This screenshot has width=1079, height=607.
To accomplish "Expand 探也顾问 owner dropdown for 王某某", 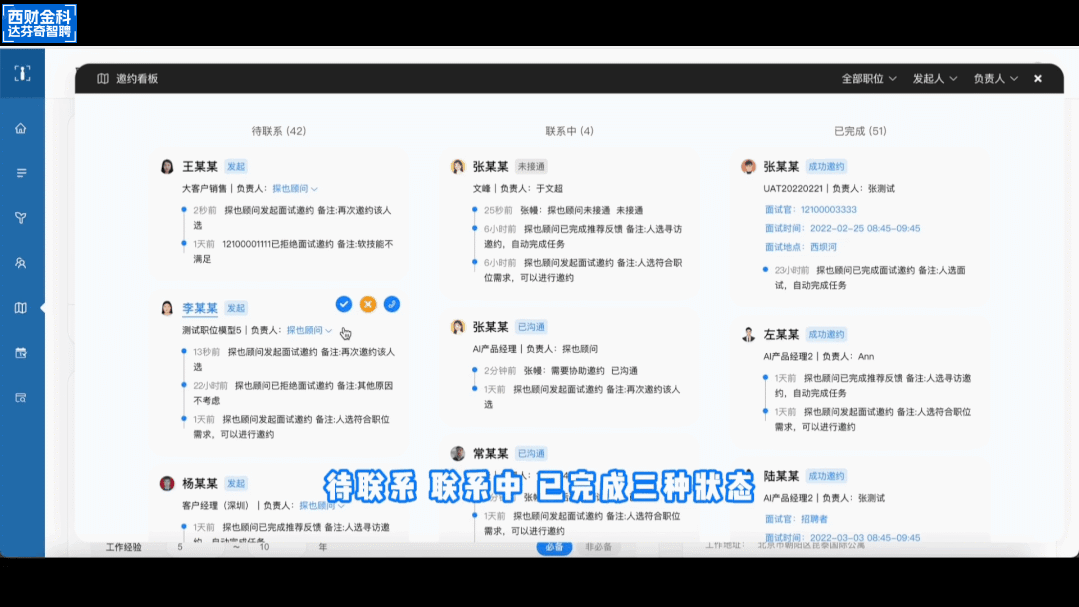I will click(x=295, y=189).
